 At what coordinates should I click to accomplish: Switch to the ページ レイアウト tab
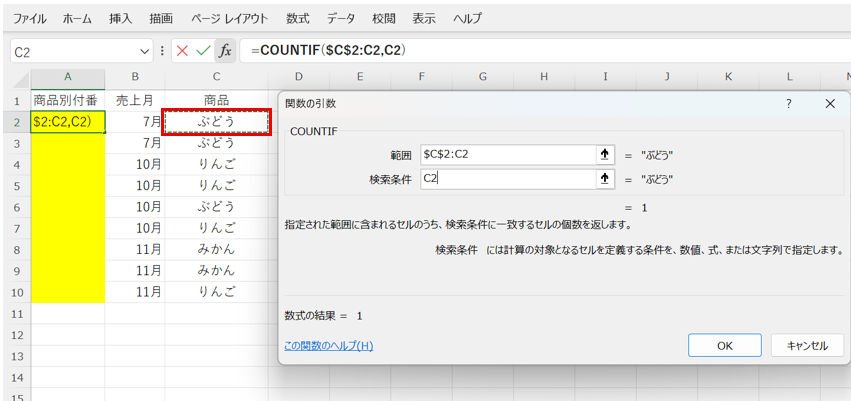point(229,18)
